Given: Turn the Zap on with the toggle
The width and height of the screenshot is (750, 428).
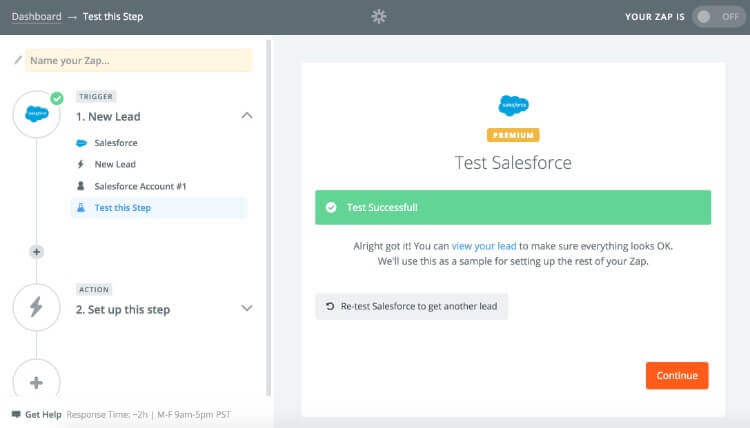Looking at the screenshot, I should (x=718, y=17).
